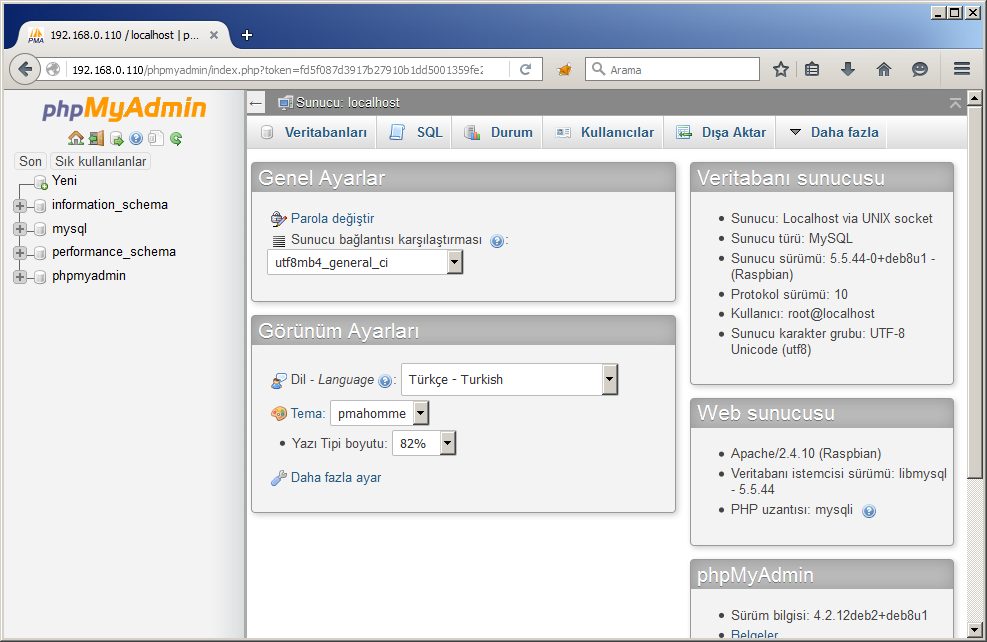Open the browser bookmarks list icon

click(812, 69)
